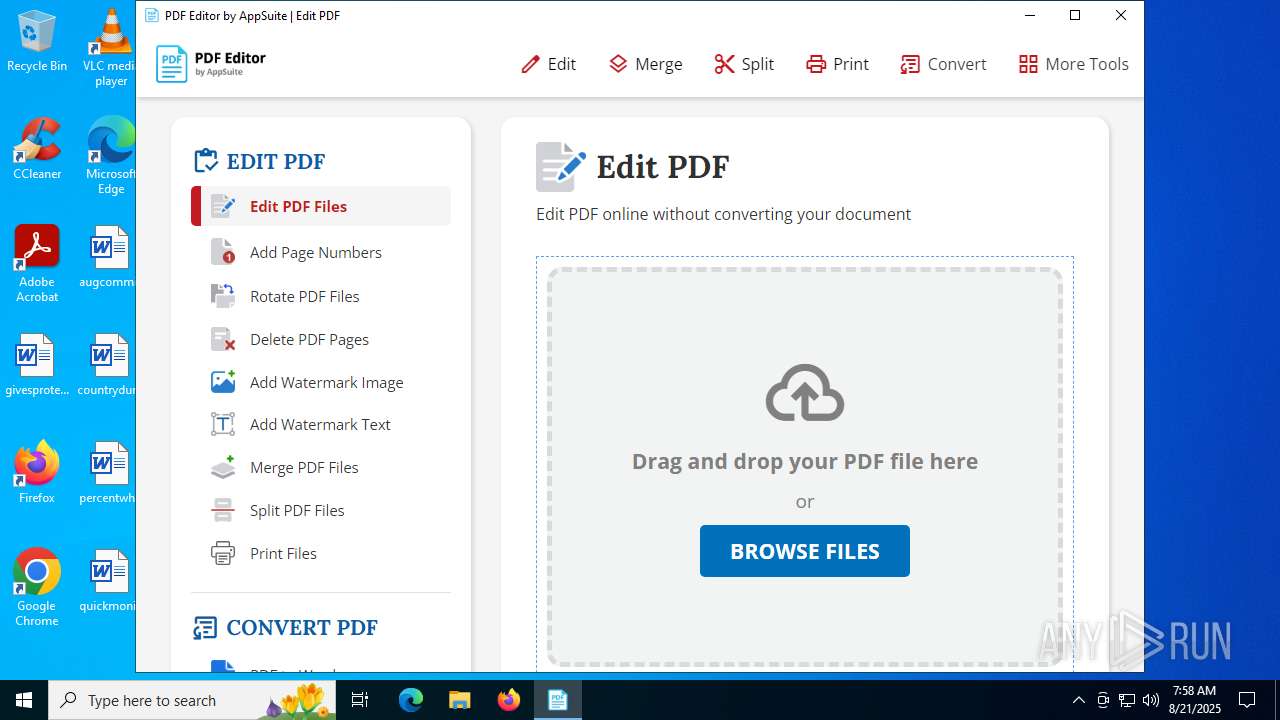Click the BROWSE FILES button
Image resolution: width=1280 pixels, height=720 pixels.
coord(805,551)
